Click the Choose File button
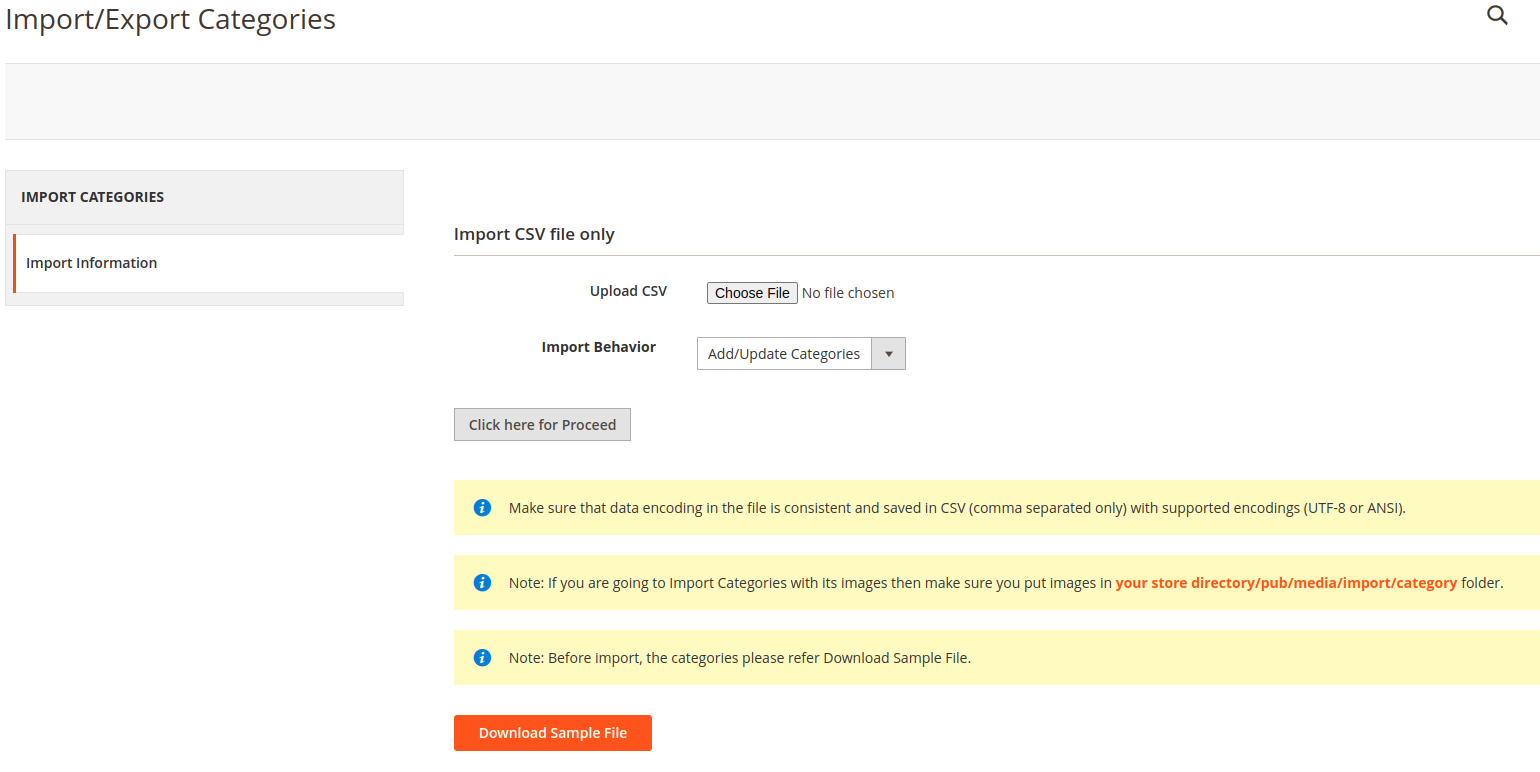1540x772 pixels. (x=752, y=293)
